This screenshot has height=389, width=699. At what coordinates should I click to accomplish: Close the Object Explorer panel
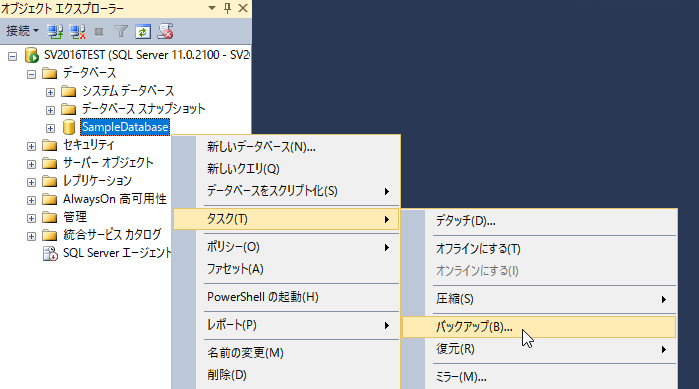point(243,8)
